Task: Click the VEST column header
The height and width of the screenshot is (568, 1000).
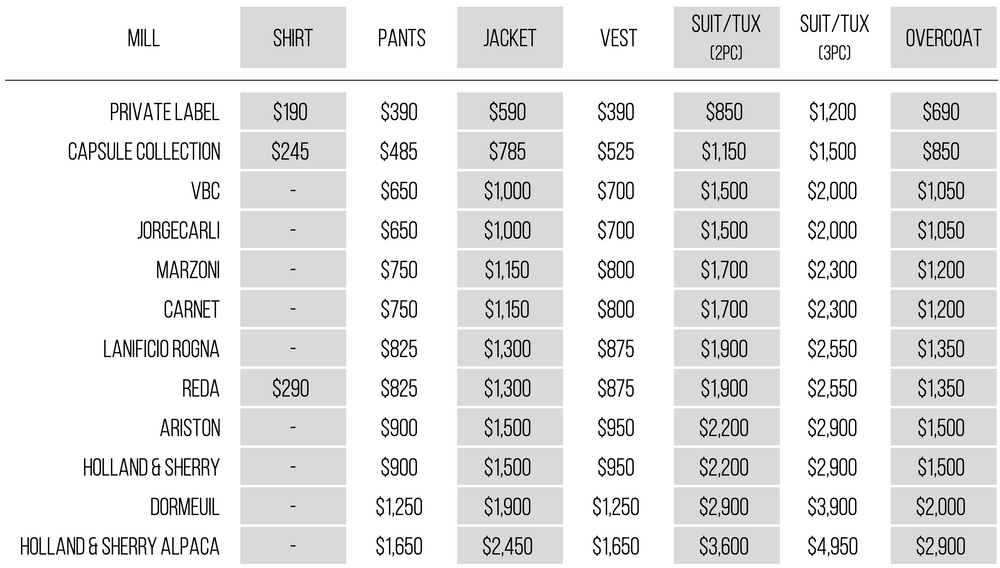Action: pos(618,39)
